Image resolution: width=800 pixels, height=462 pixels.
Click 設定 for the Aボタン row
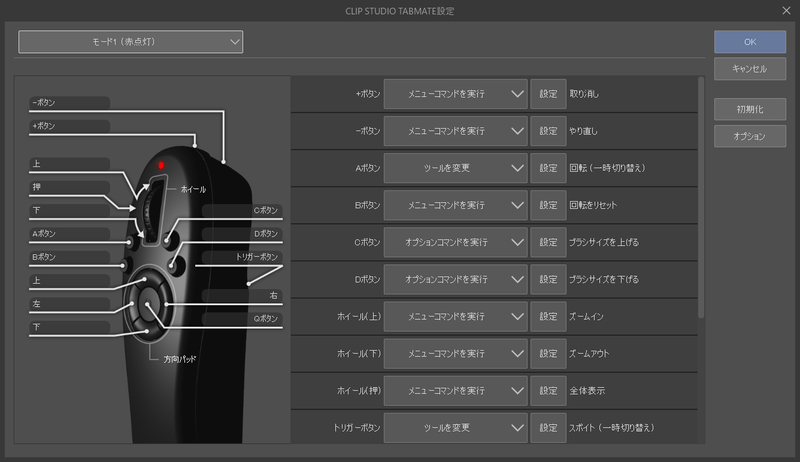tap(548, 168)
